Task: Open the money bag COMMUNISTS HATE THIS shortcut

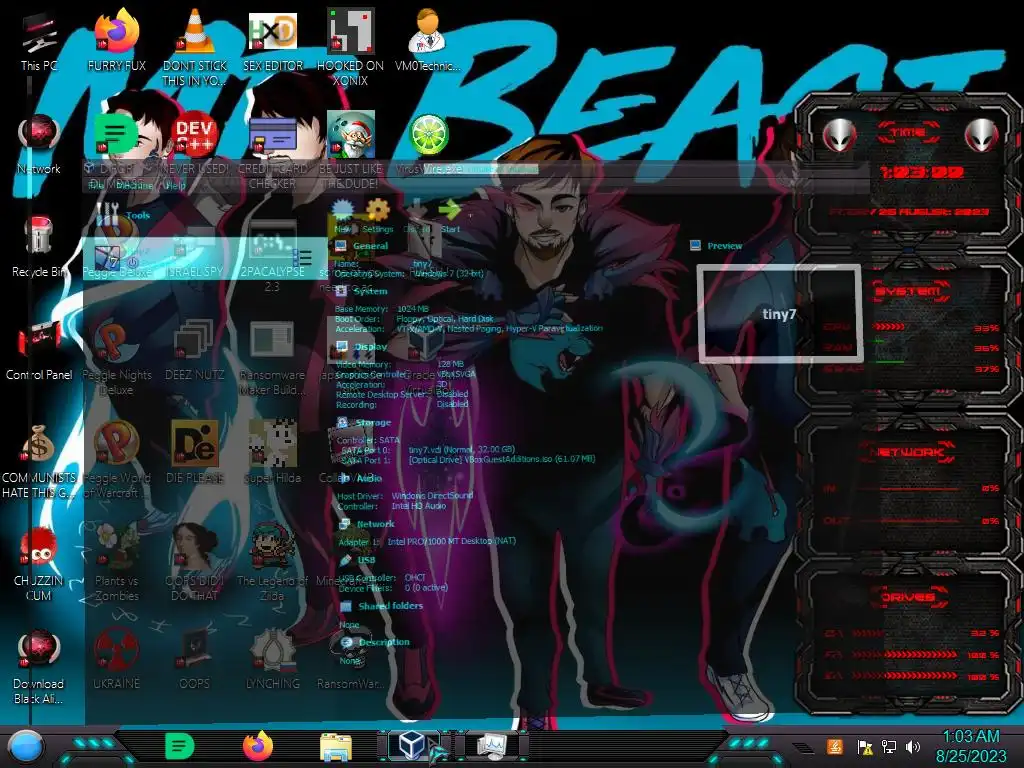Action: click(x=39, y=461)
